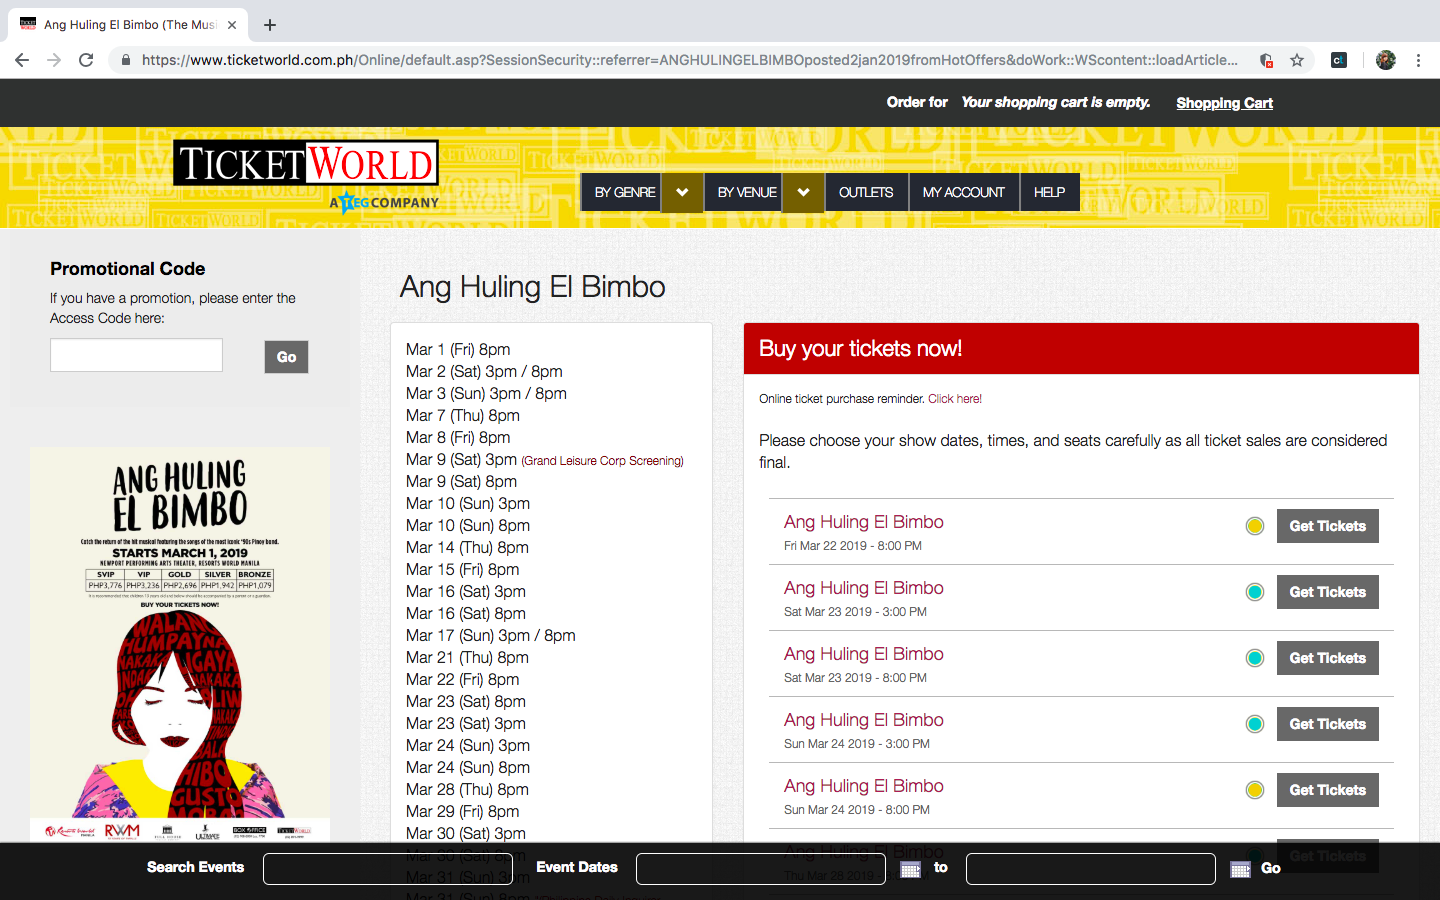Click the 'Ang Huling El Bimbo' page heading

pyautogui.click(x=533, y=287)
